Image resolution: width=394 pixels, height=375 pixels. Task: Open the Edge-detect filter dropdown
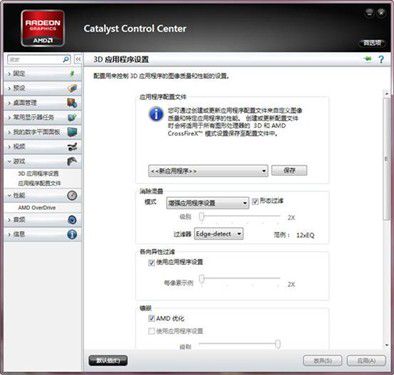click(x=219, y=234)
